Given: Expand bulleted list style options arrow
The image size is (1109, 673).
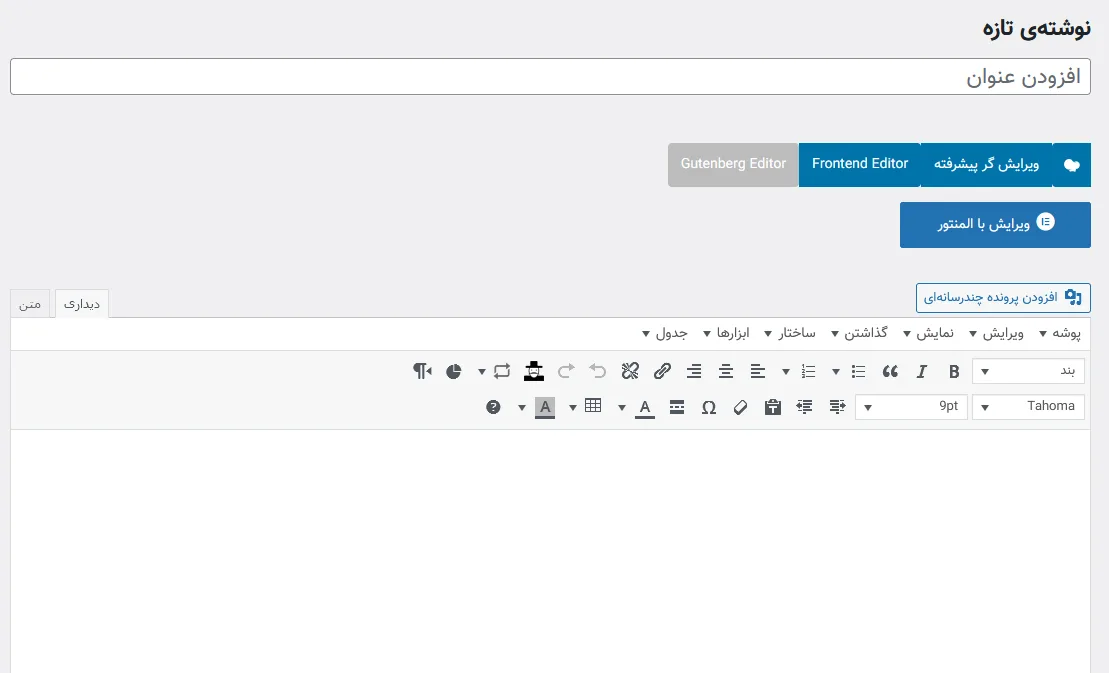Looking at the screenshot, I should 836,371.
